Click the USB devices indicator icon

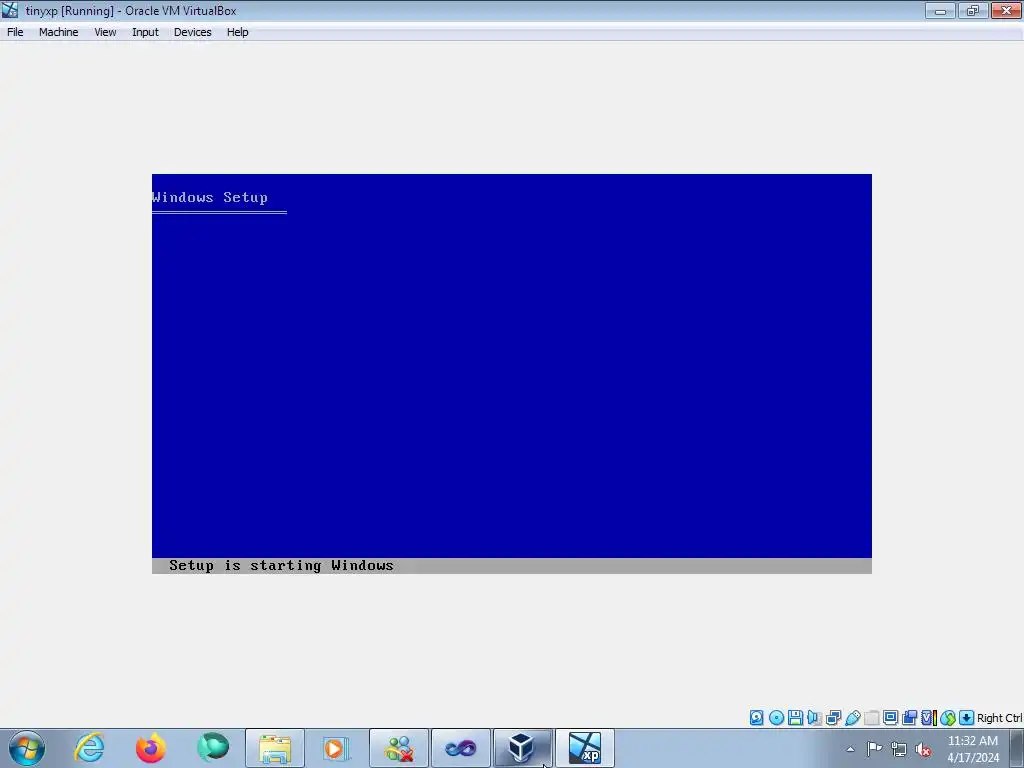click(x=853, y=718)
